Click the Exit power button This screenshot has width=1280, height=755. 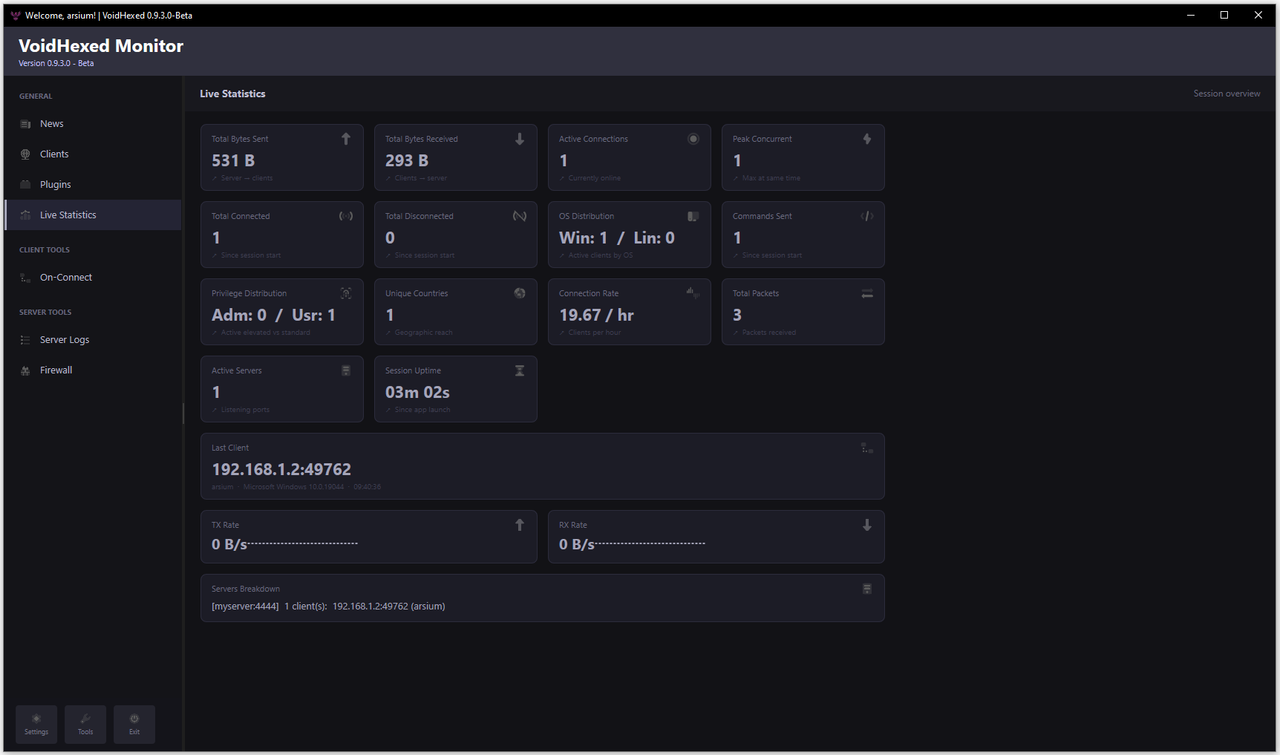[x=134, y=724]
